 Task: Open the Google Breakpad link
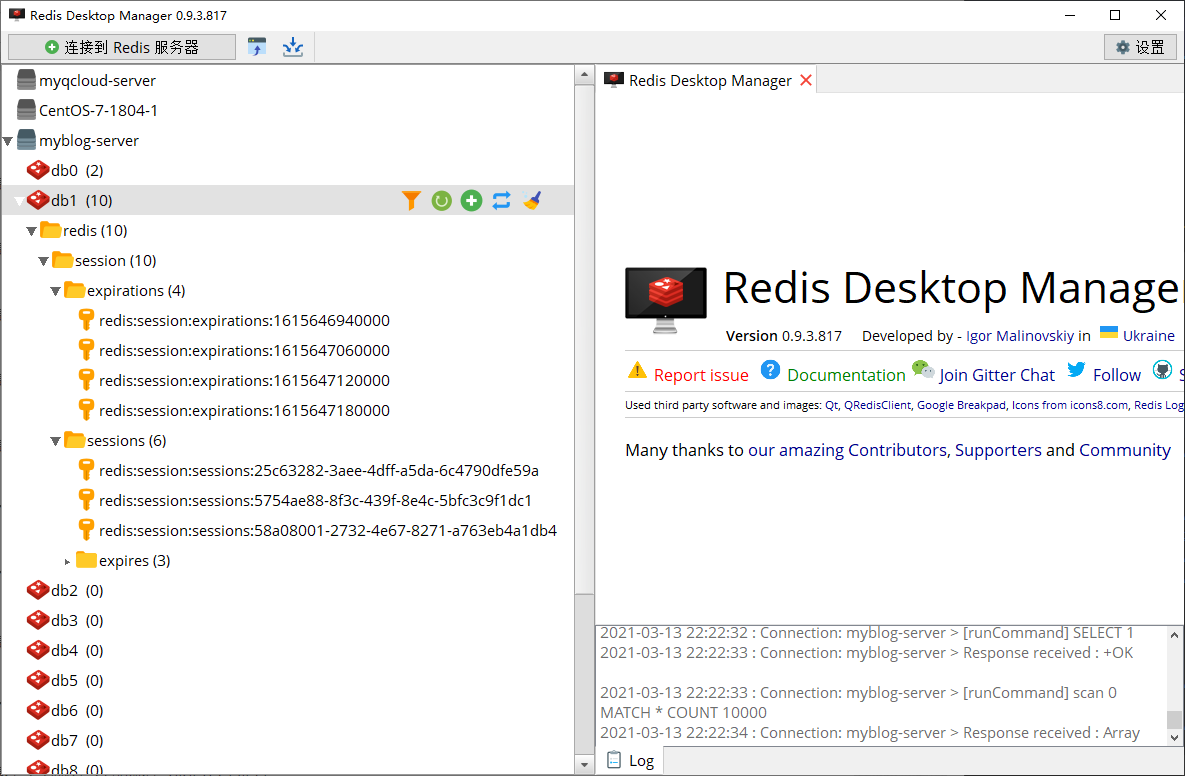click(x=961, y=405)
